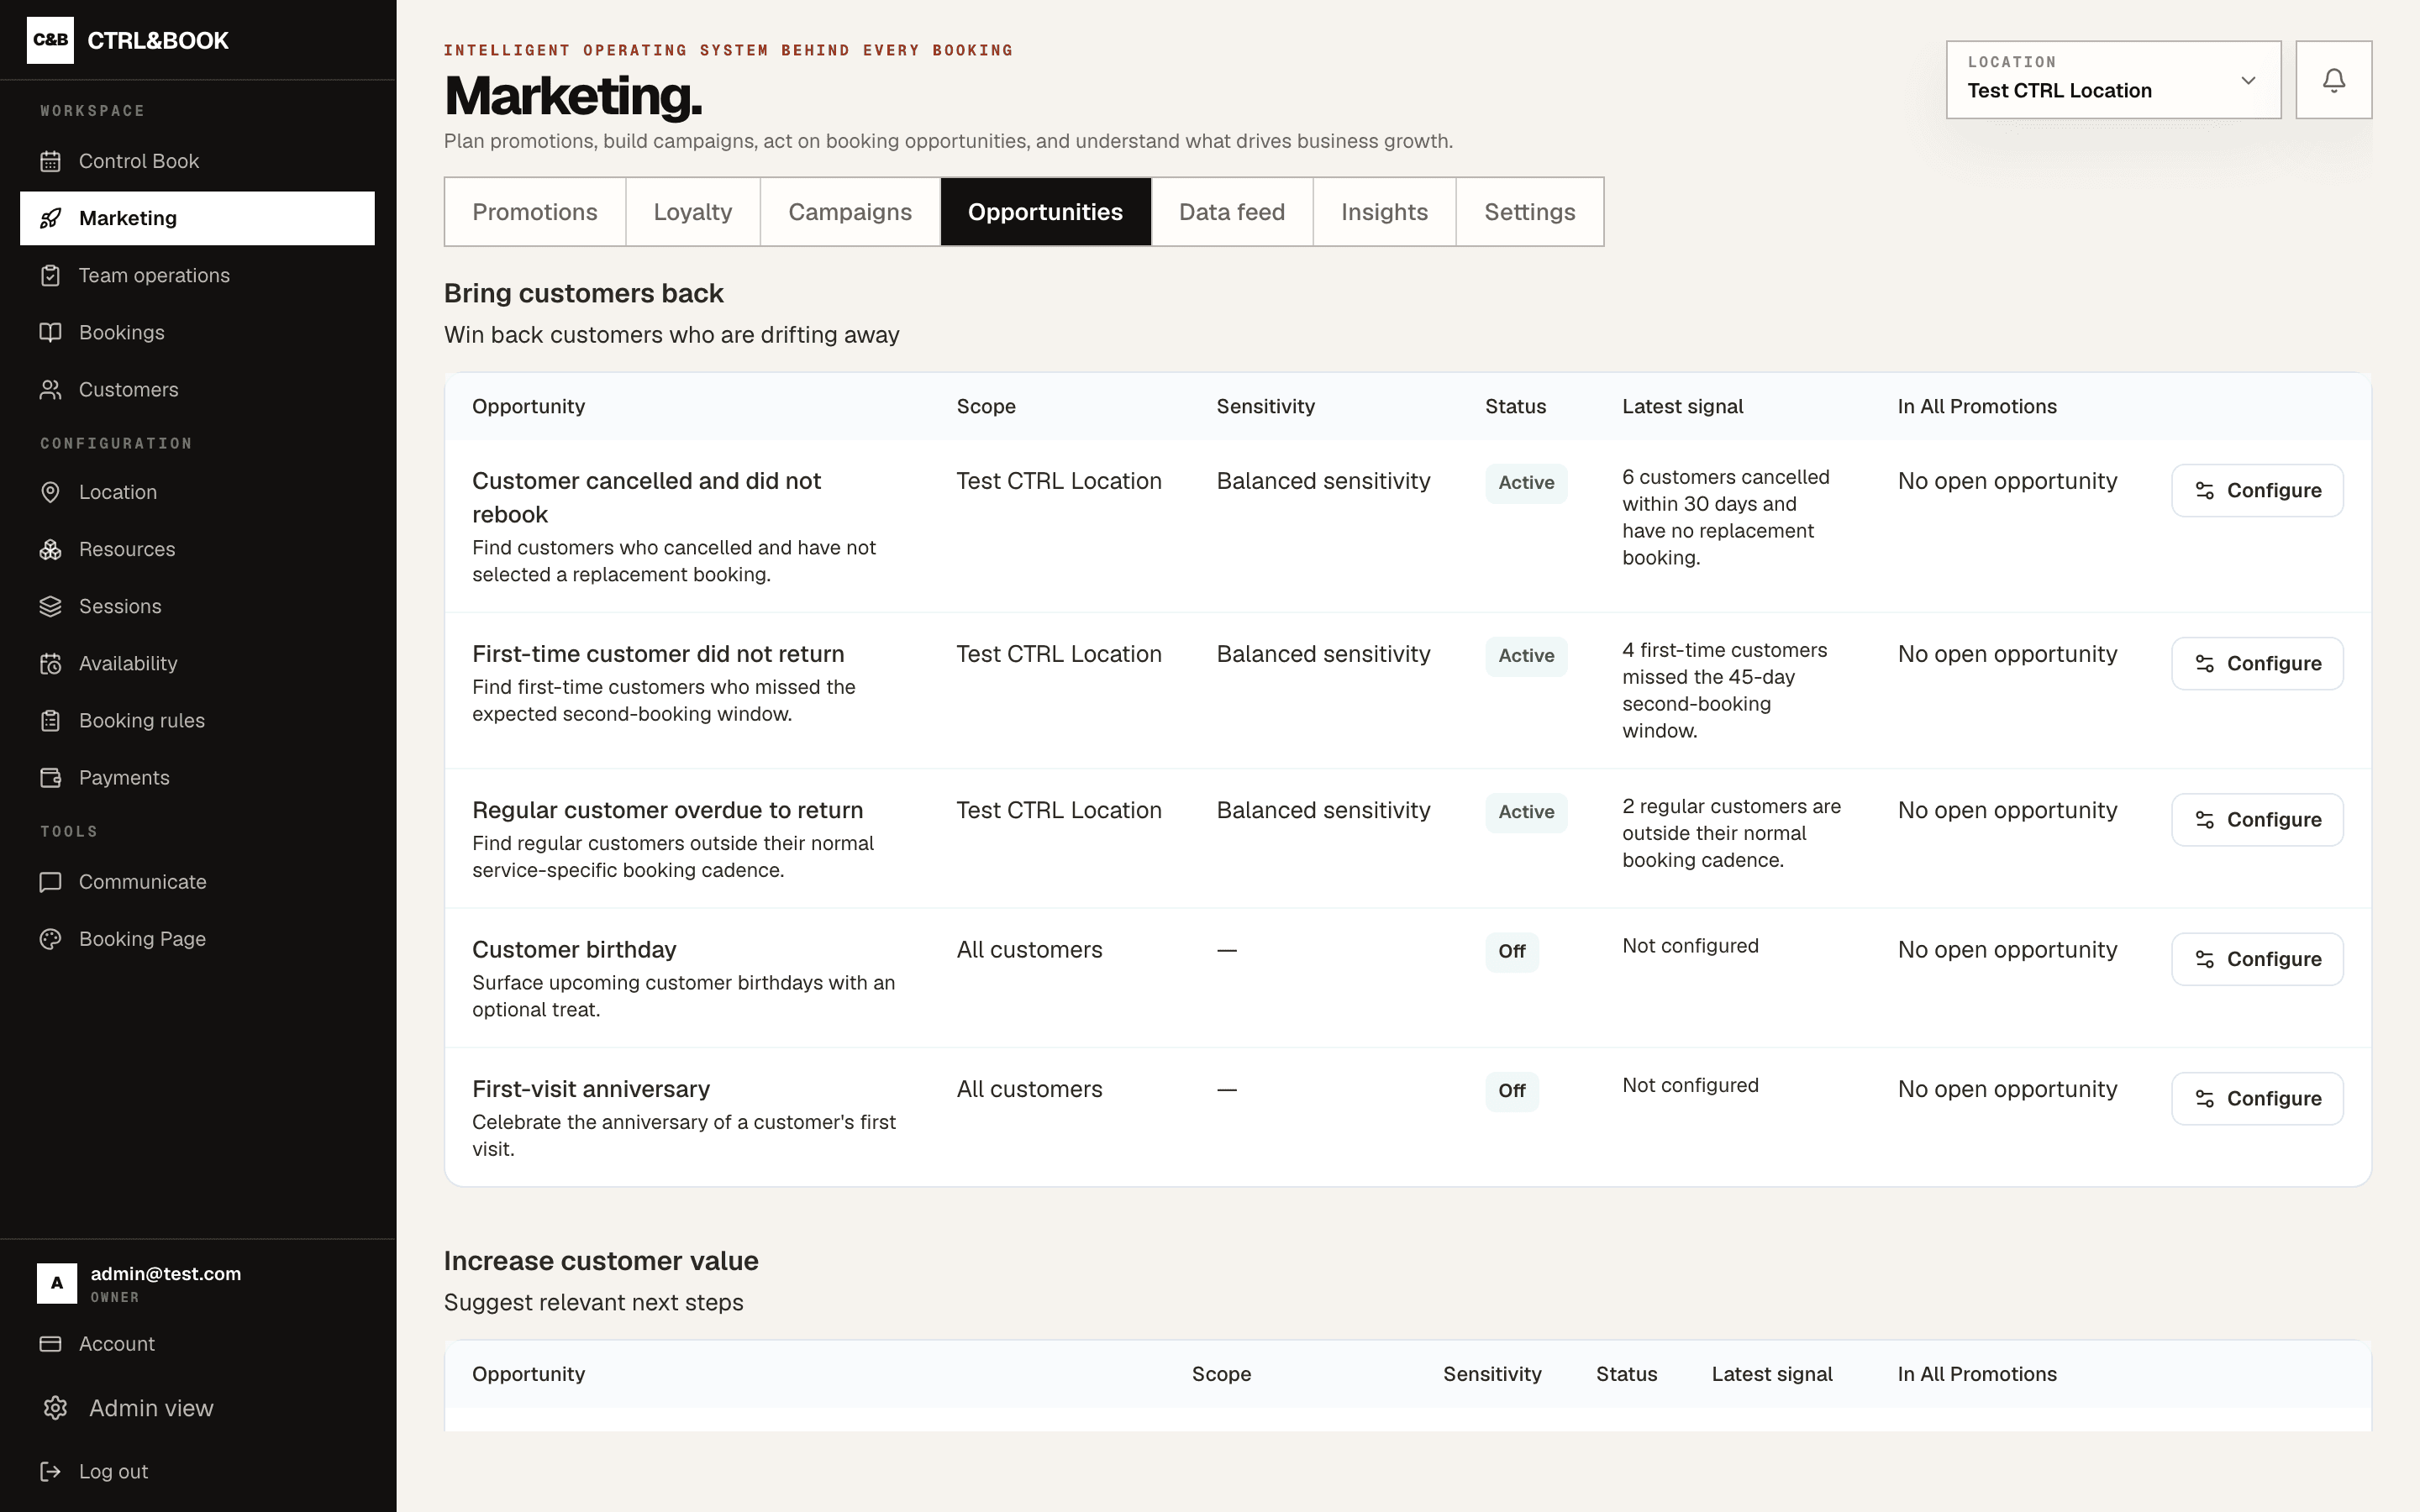
Task: Click 'Balanced sensitivity' in regular customer row
Action: pyautogui.click(x=1323, y=810)
